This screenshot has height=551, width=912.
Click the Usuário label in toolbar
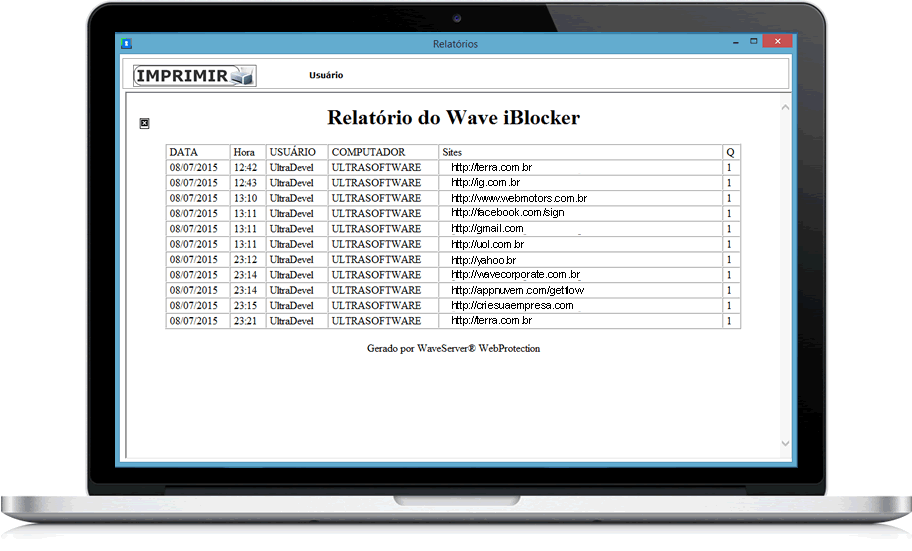(326, 75)
